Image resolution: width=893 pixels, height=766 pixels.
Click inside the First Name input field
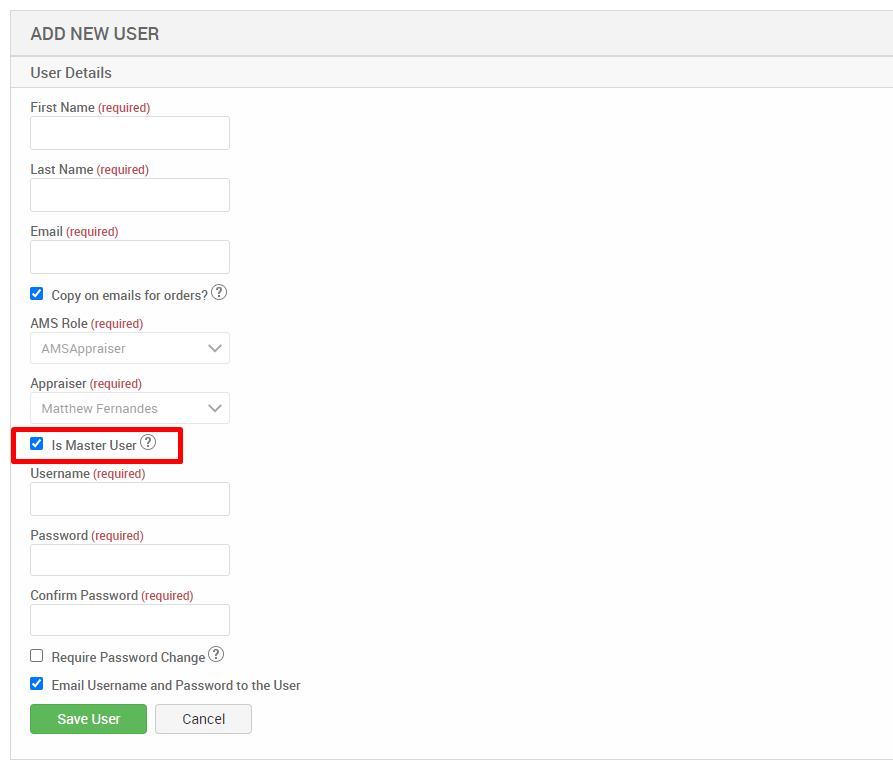click(129, 132)
